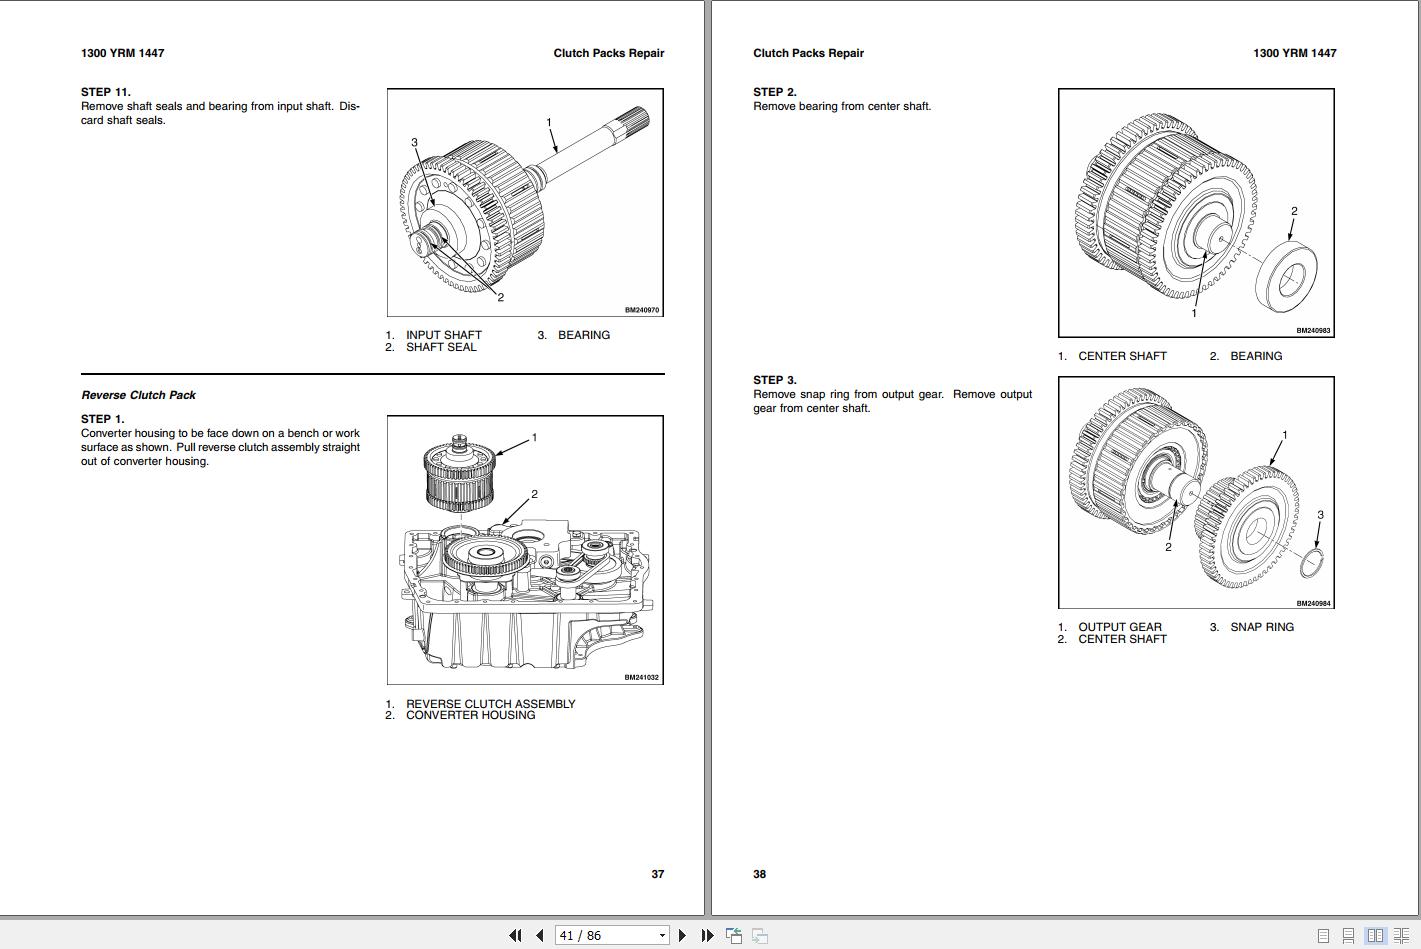This screenshot has width=1421, height=949.
Task: Click the 'STEP 2.' heading text
Action: (775, 92)
